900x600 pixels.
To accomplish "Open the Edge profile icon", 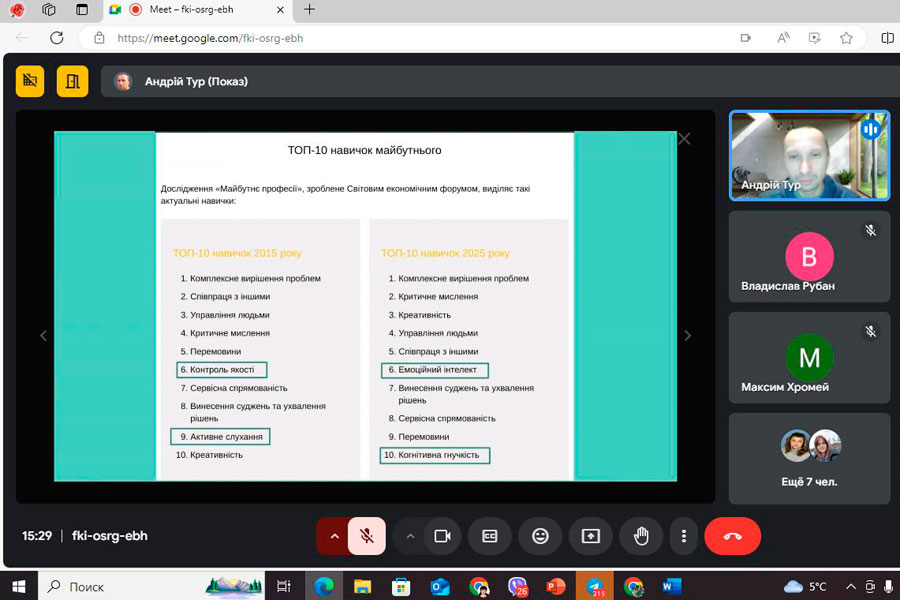I will point(17,9).
